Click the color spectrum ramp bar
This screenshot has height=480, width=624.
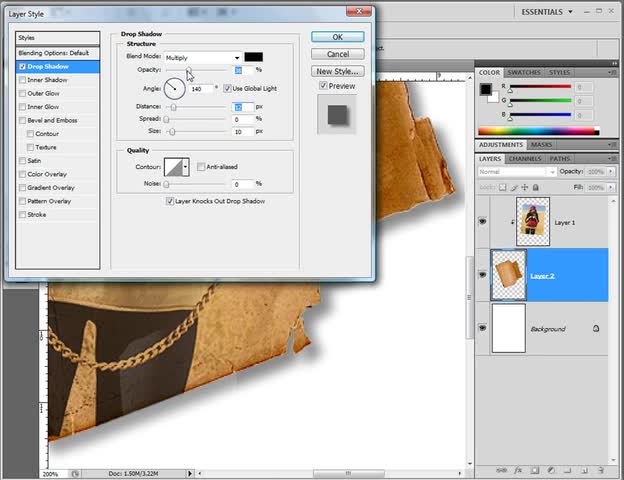pyautogui.click(x=538, y=131)
